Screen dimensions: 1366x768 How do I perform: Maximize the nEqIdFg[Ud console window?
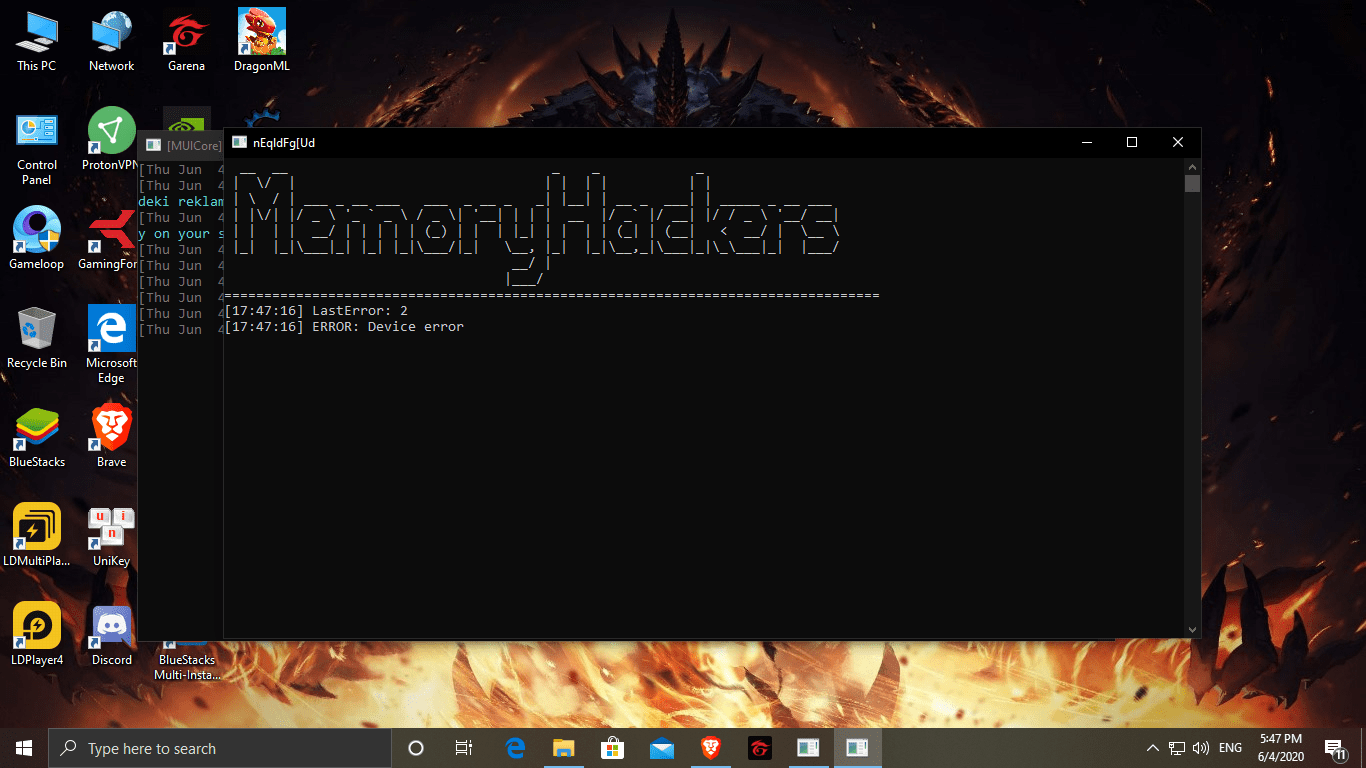(x=1132, y=142)
